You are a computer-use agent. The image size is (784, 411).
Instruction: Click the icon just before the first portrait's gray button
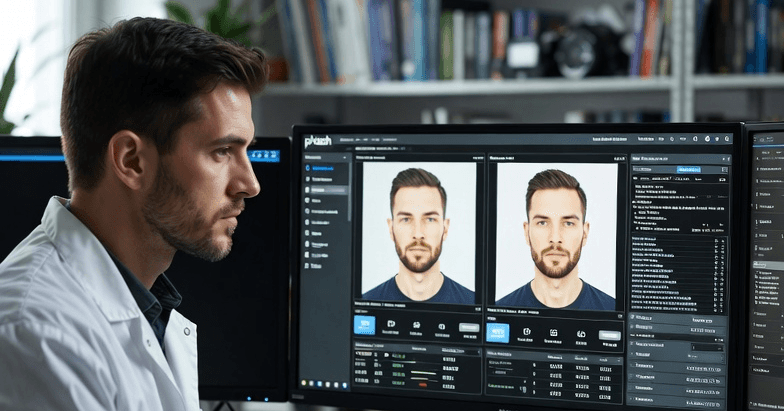click(442, 326)
